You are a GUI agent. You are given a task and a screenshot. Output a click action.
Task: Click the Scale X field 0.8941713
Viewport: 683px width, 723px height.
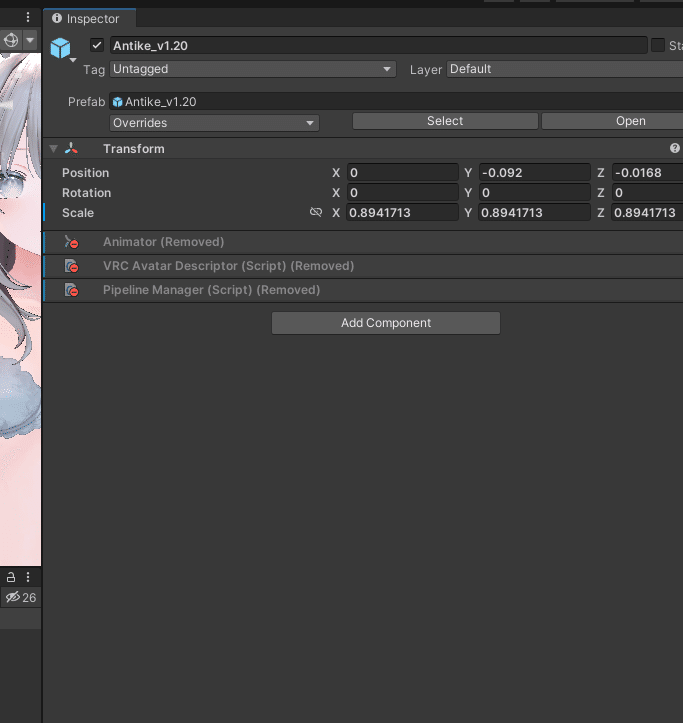coord(403,213)
